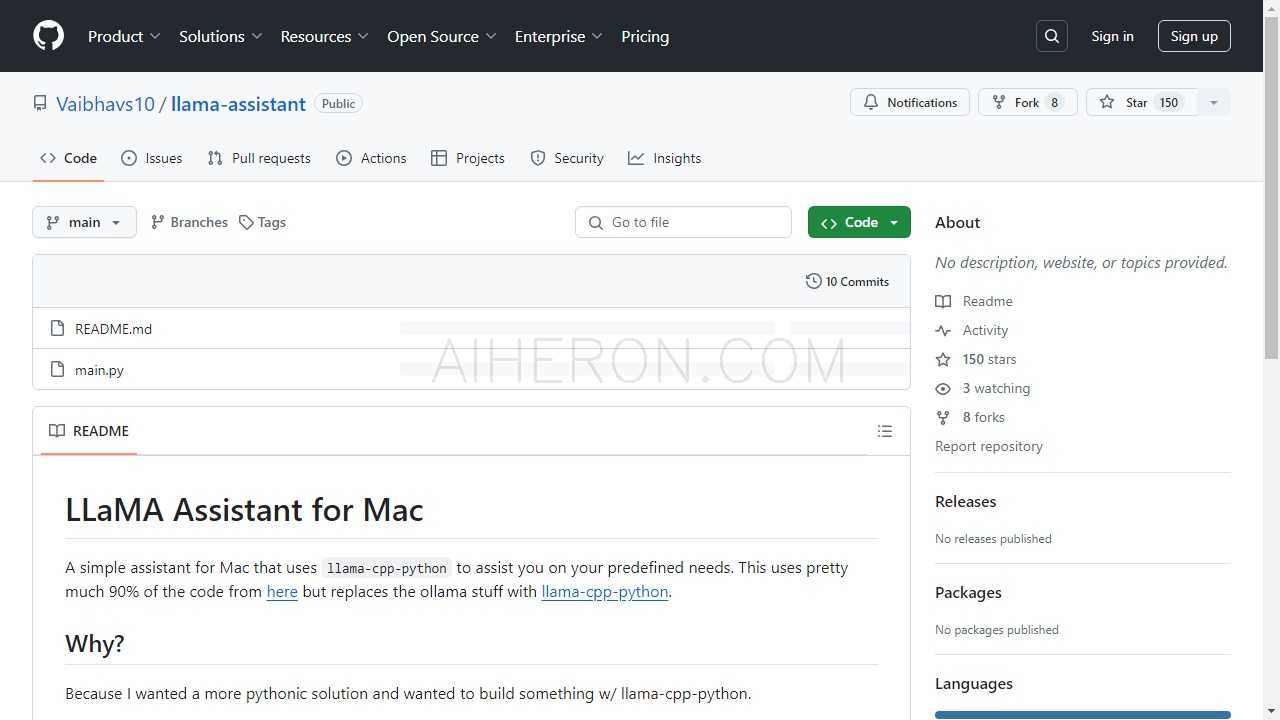
Task: Select the README tab in file viewer
Action: coord(89,431)
